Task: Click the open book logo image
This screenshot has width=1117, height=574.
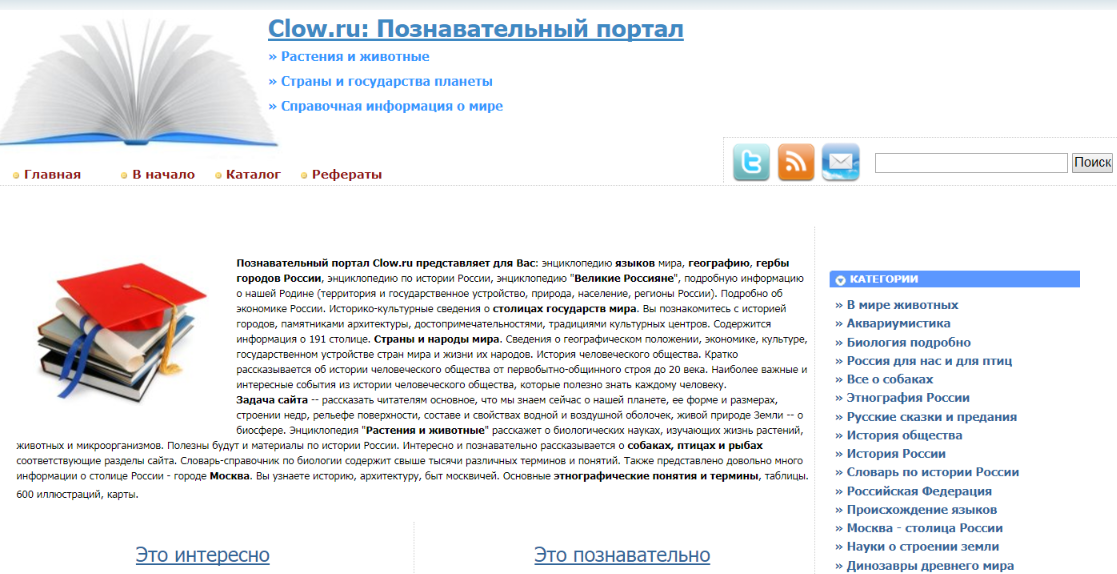Action: pyautogui.click(x=139, y=84)
